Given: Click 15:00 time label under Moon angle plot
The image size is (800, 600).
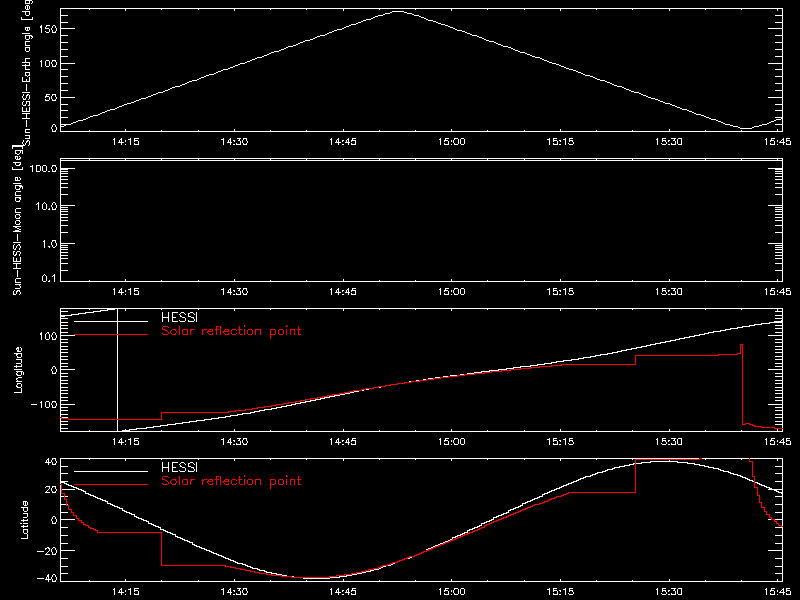Looking at the screenshot, I should tap(452, 291).
